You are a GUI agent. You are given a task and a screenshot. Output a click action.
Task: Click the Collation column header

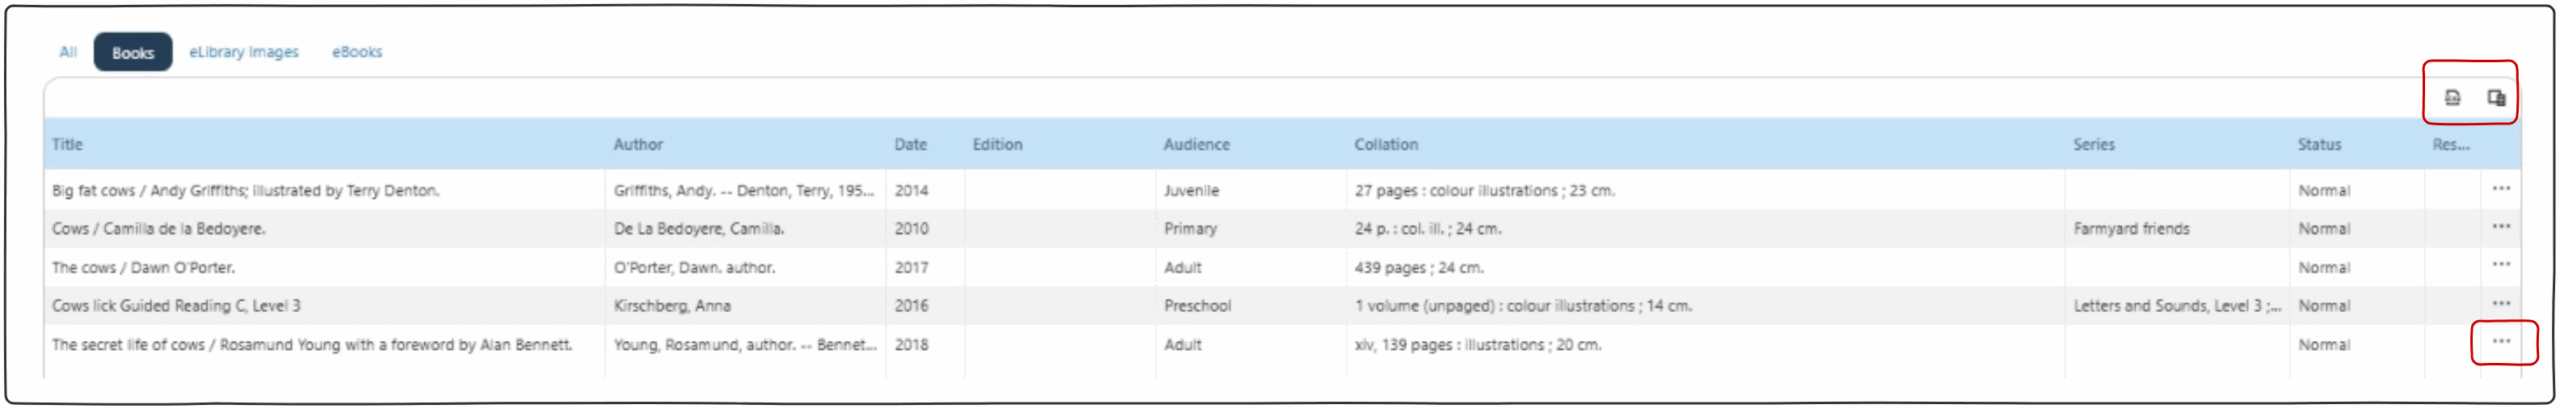pos(1386,144)
